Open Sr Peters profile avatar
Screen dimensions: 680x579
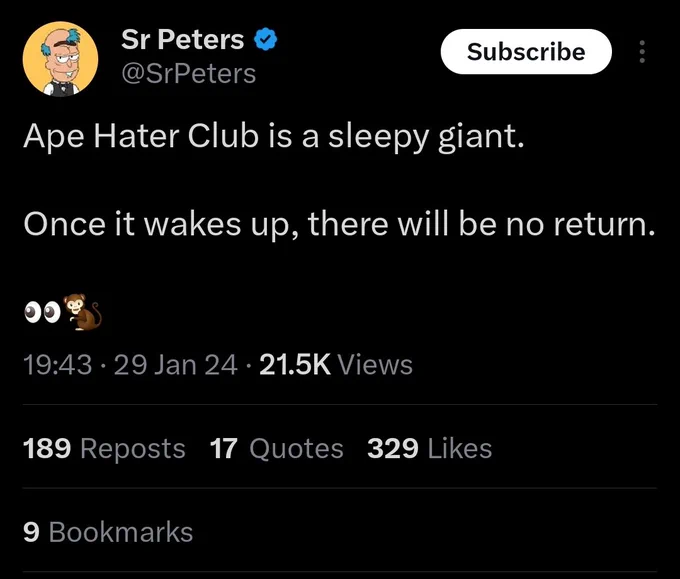(x=60, y=59)
